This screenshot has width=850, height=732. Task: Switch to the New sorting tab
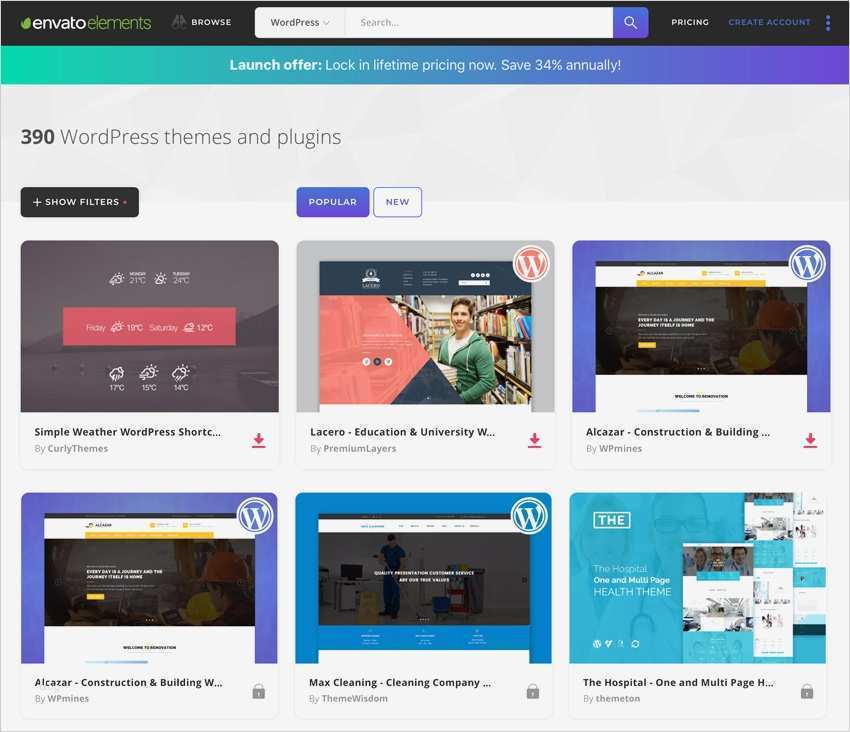(397, 202)
